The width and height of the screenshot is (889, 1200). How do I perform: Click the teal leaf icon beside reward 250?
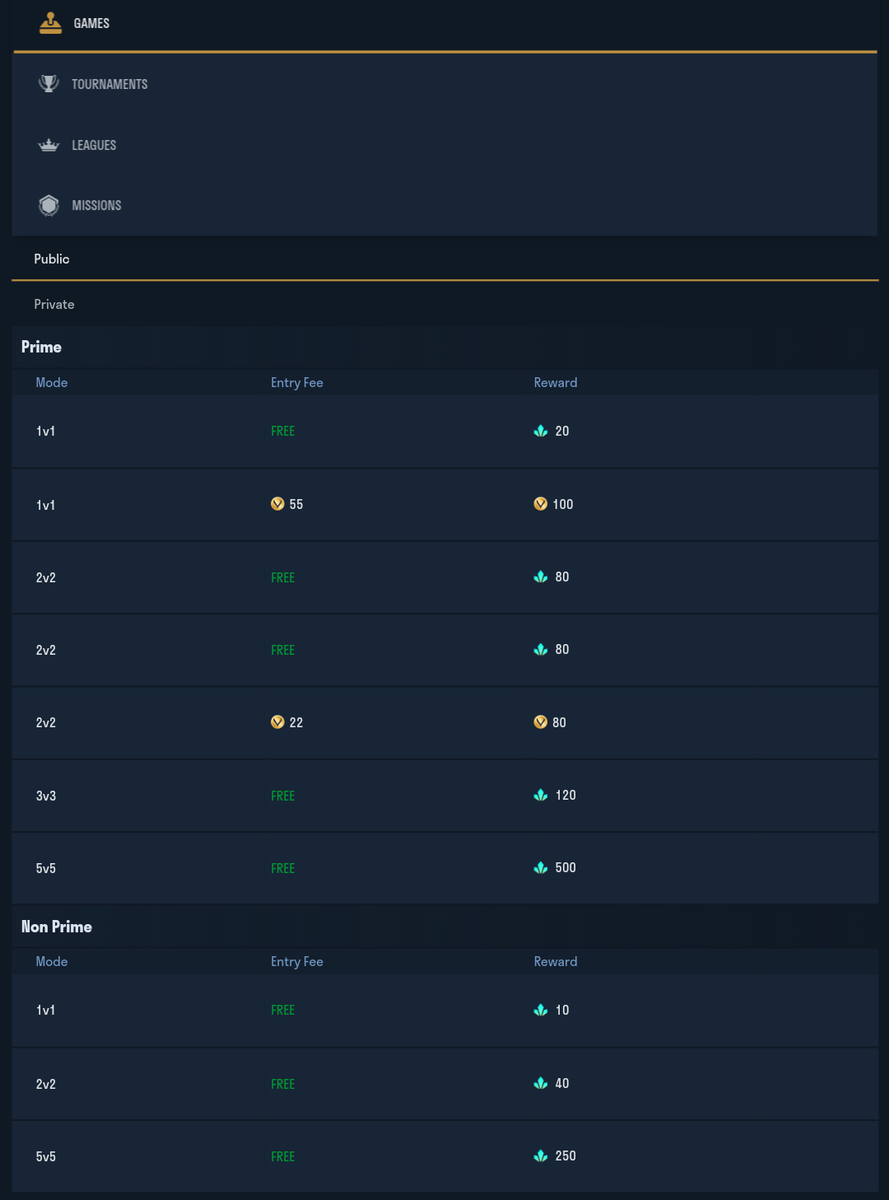click(x=541, y=1156)
